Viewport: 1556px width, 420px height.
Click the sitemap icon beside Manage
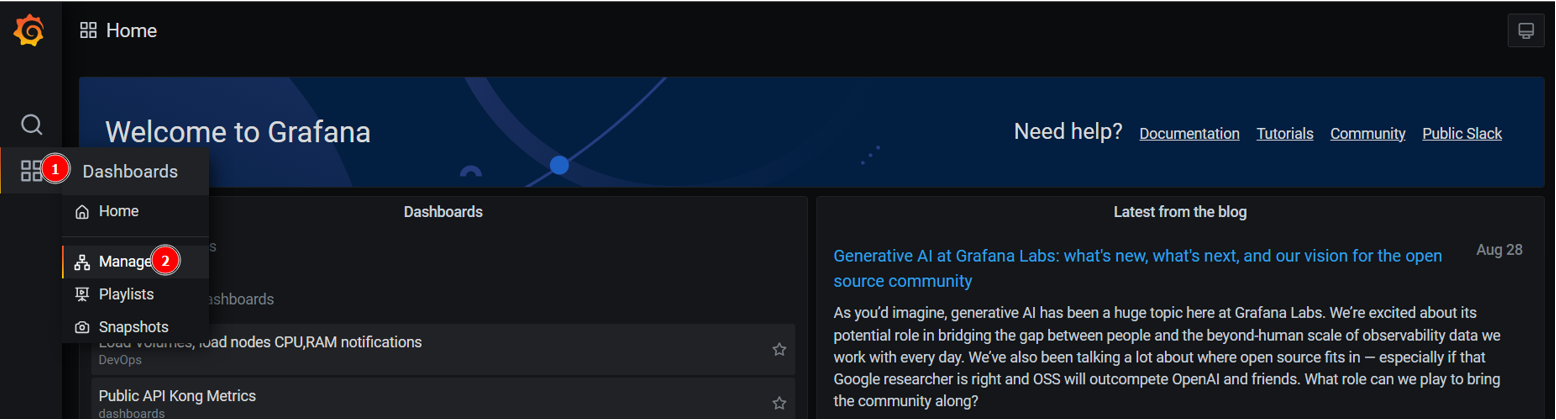point(82,262)
